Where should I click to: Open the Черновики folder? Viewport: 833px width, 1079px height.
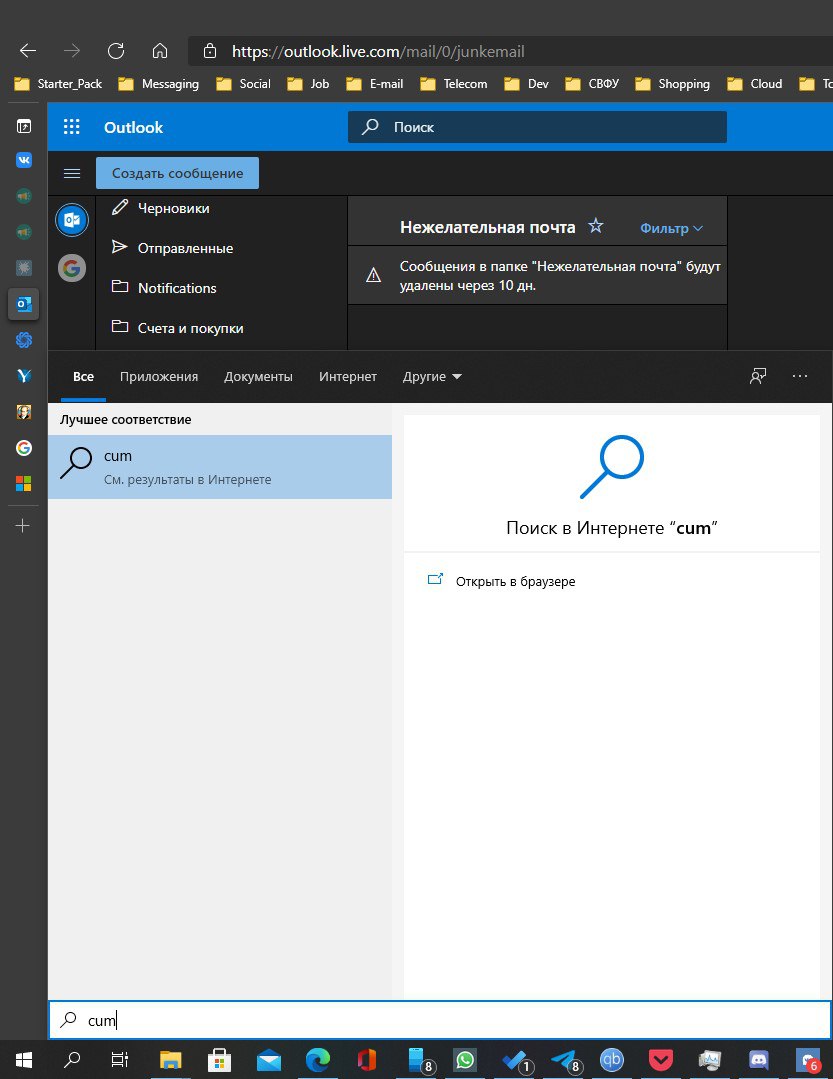coord(173,208)
